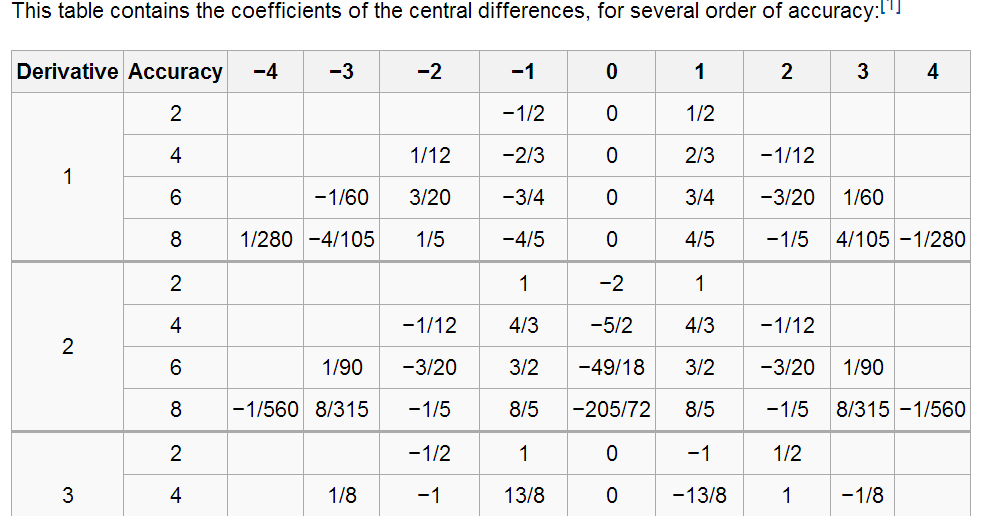Click the column header labeled 4

click(932, 71)
